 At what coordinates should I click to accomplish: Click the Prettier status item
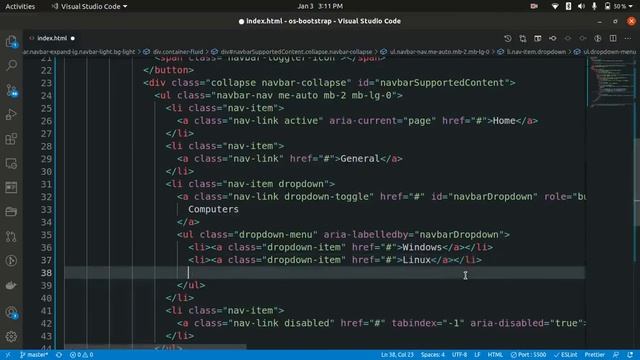click(x=595, y=355)
